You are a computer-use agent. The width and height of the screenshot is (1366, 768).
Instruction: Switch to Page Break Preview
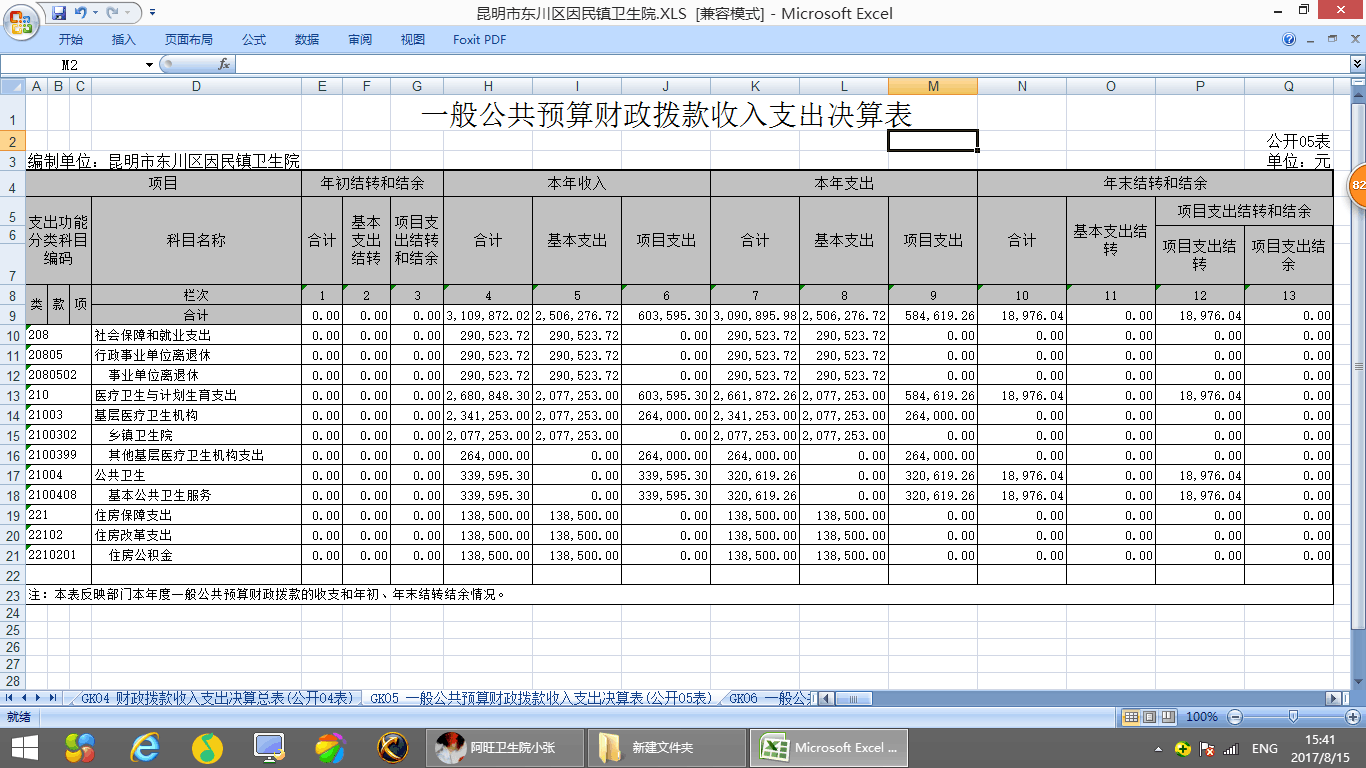[x=1167, y=717]
